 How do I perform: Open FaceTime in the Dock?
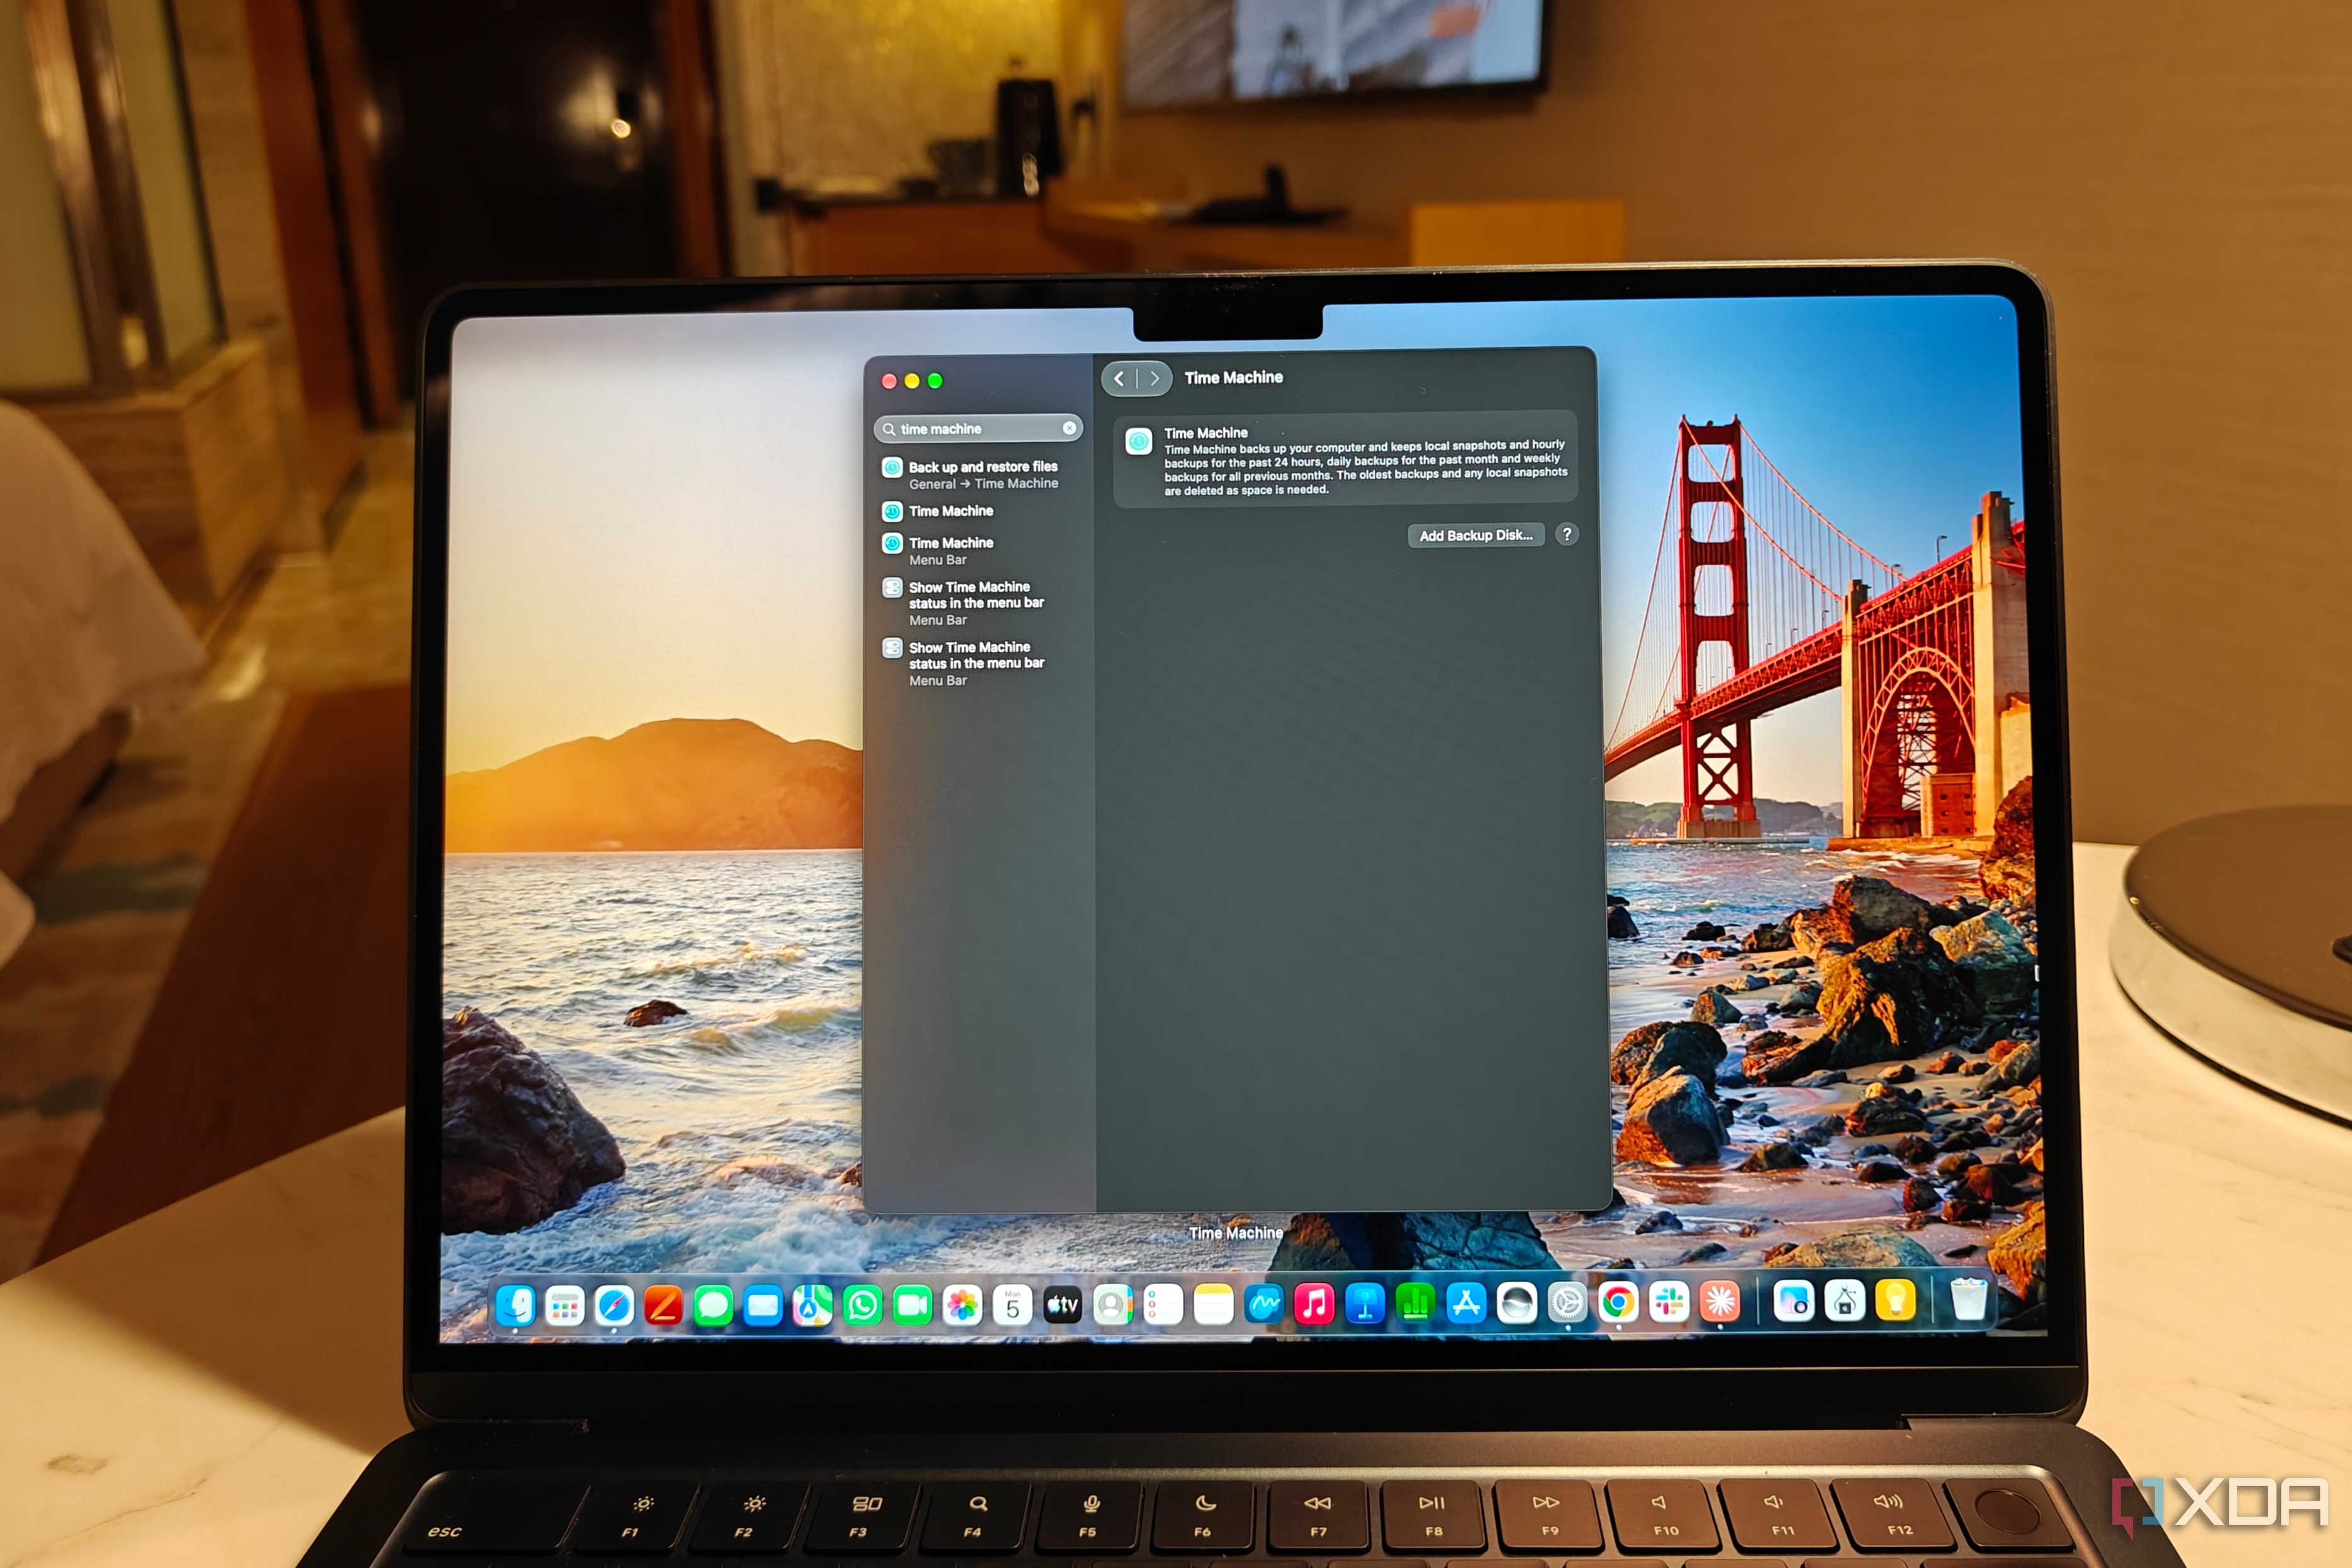coord(912,1305)
